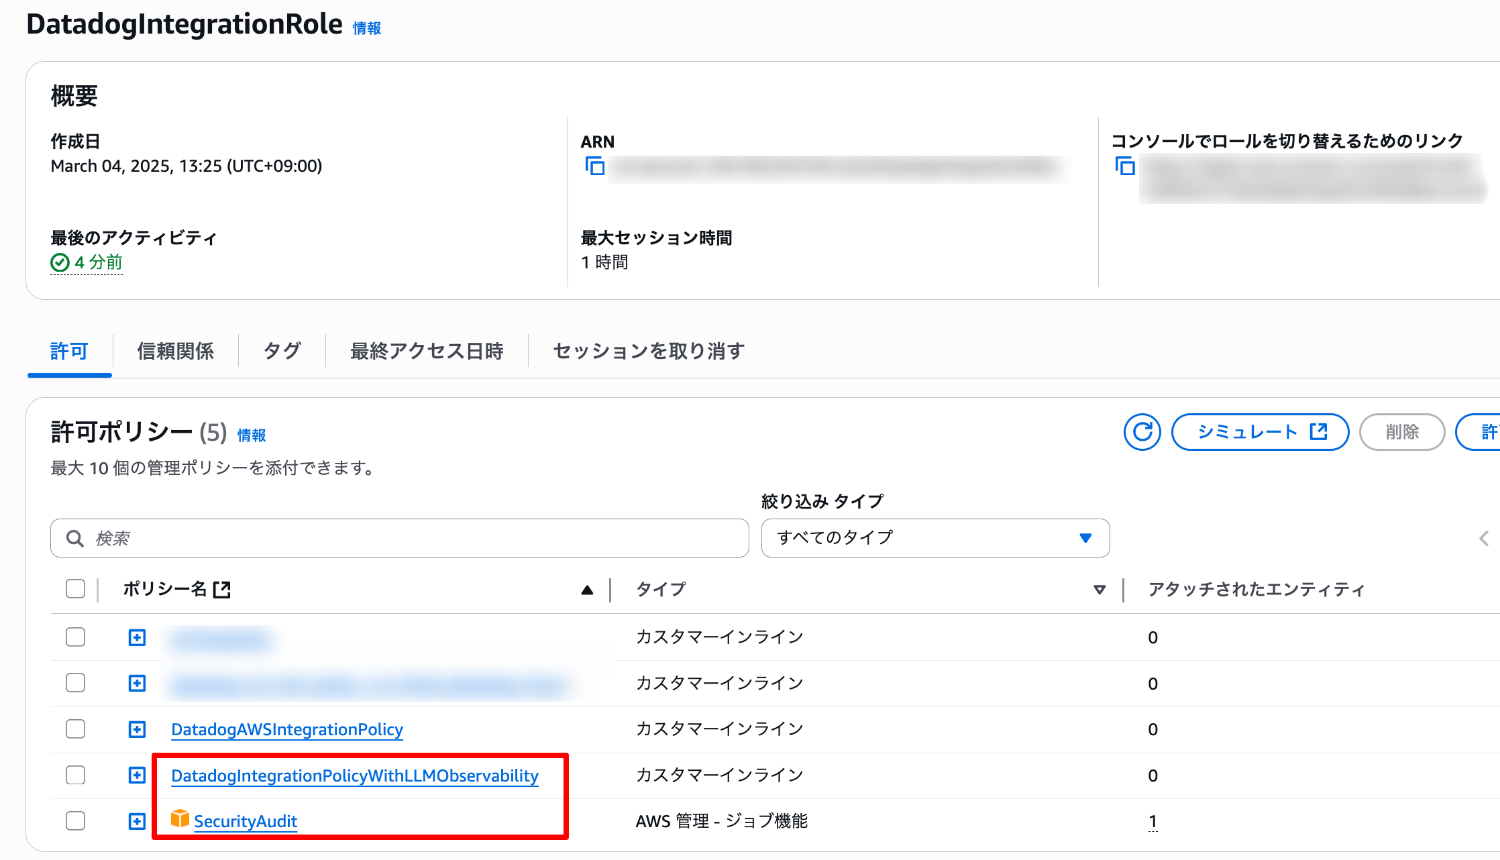Click the external link icon beside ポリシー名
Viewport: 1500px width, 860px height.
222,590
